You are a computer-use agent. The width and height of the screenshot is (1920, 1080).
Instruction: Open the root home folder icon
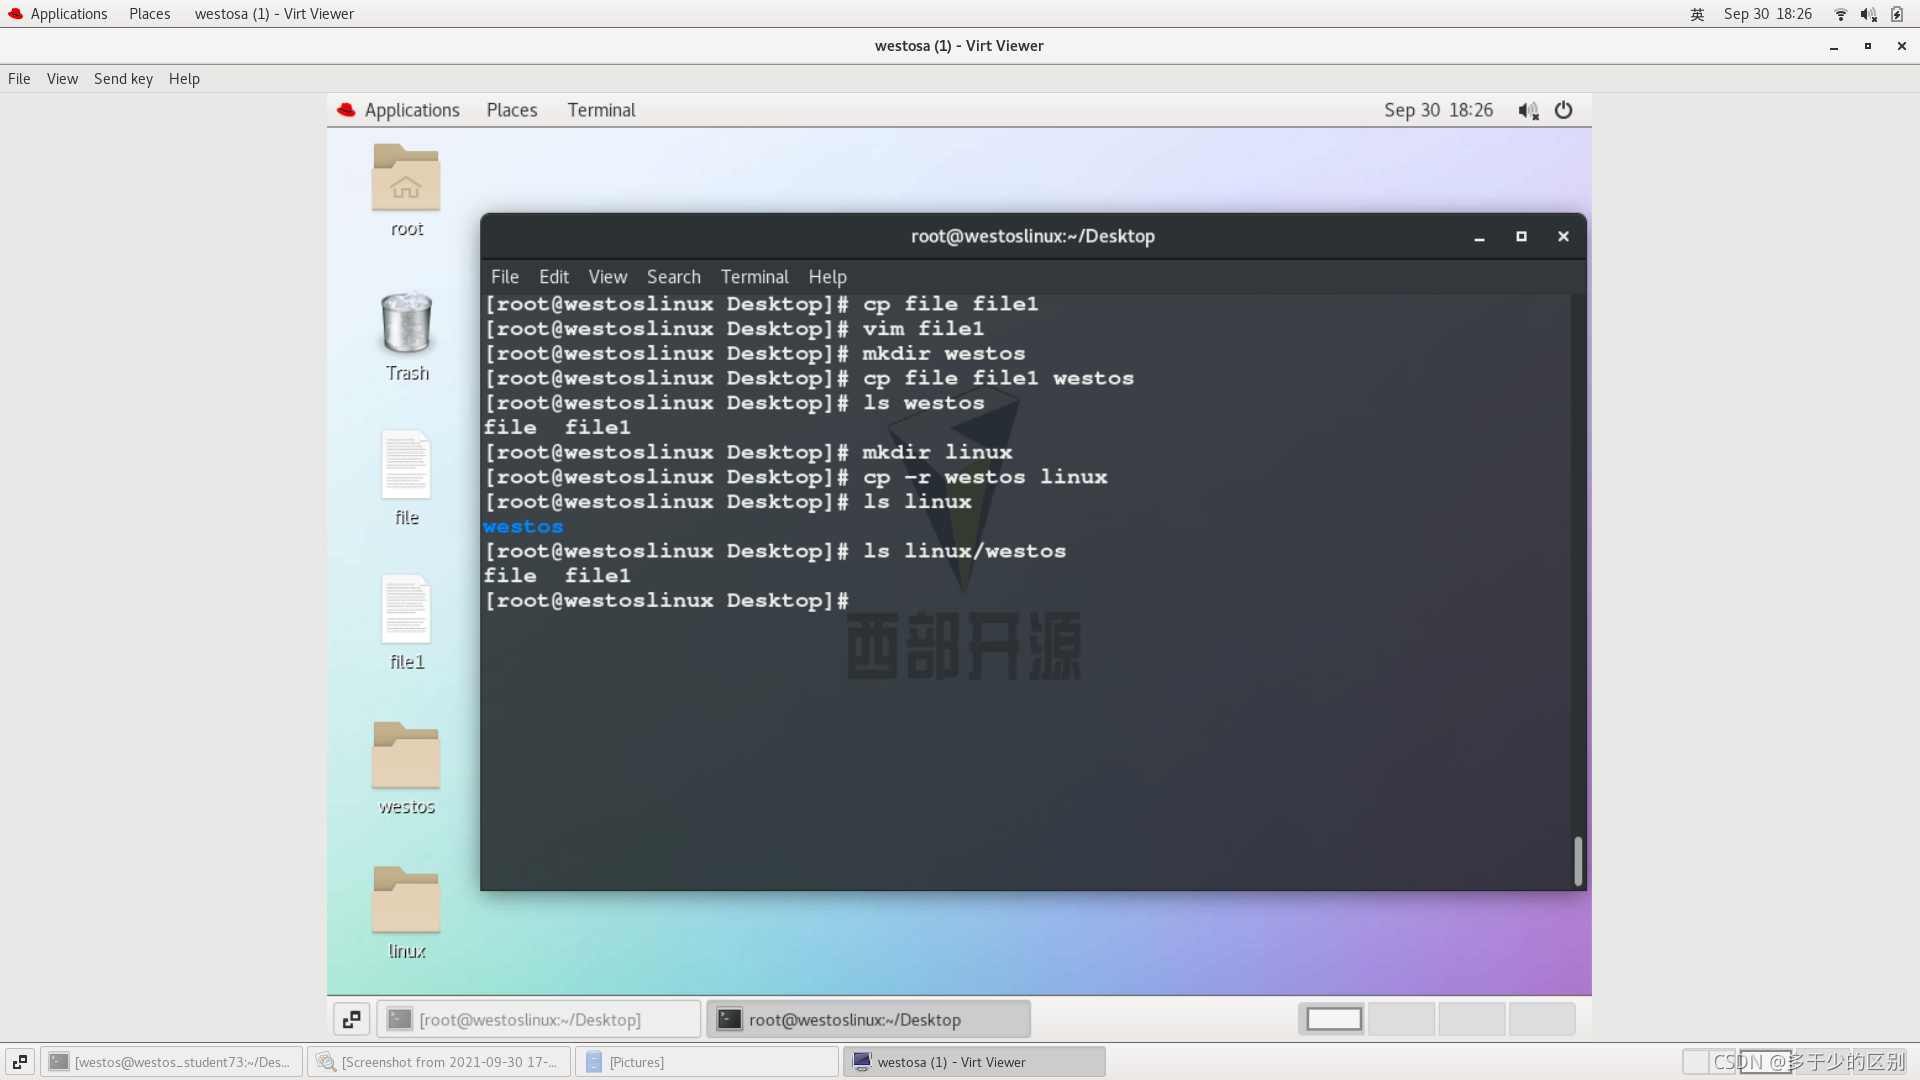point(406,178)
